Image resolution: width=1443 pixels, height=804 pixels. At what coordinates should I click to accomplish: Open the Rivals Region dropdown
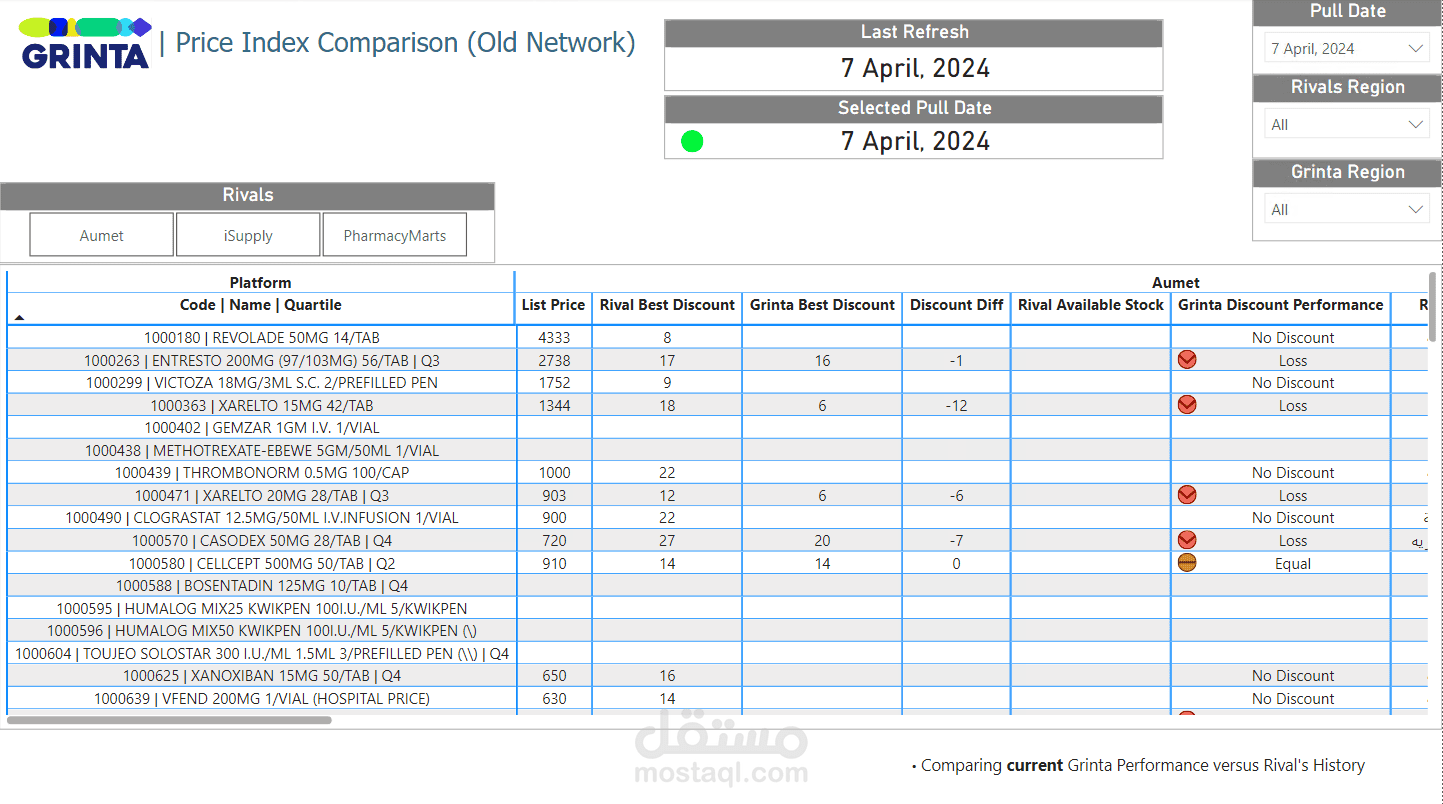click(1347, 124)
